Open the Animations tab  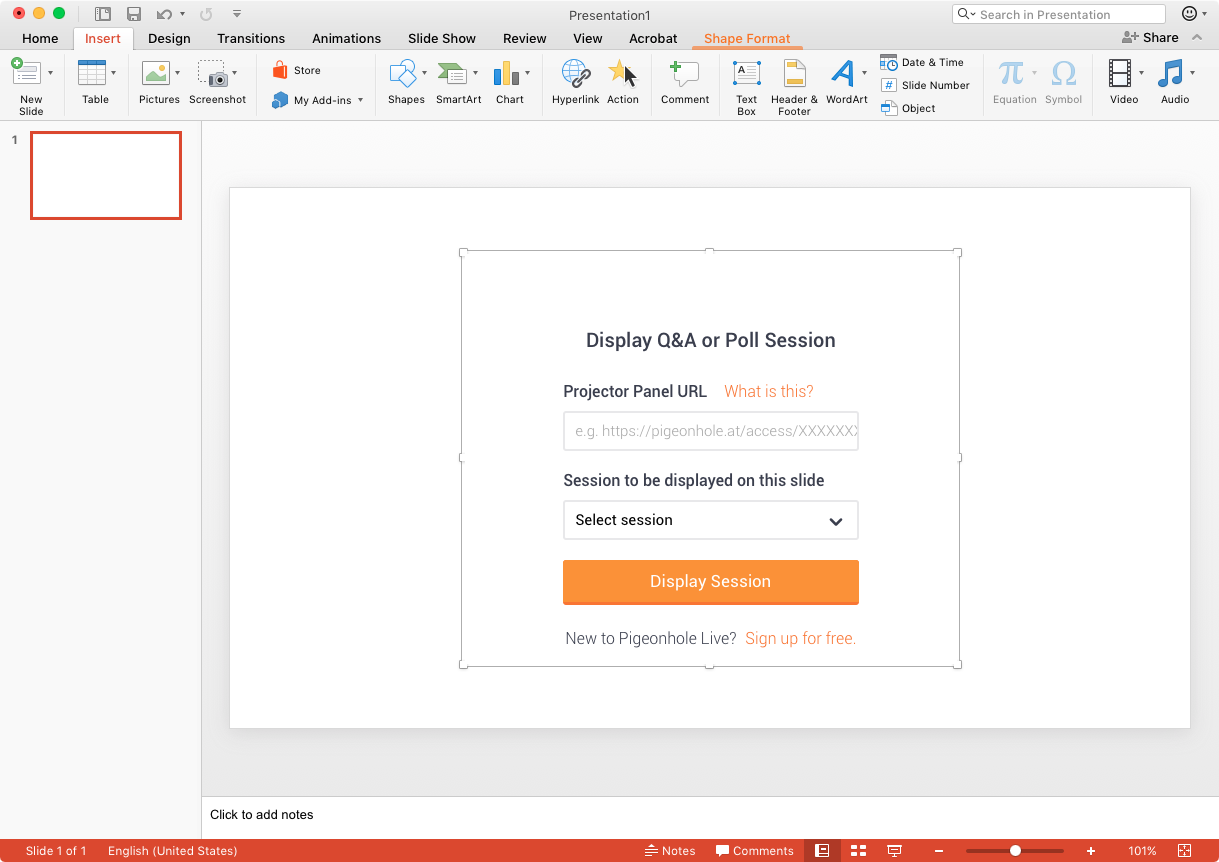pos(346,38)
